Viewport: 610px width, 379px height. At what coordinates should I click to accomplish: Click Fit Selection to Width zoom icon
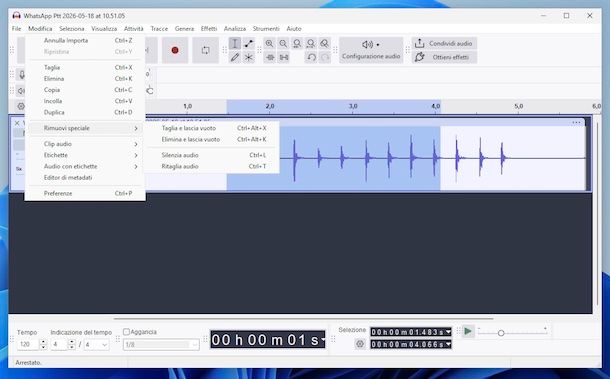click(297, 44)
